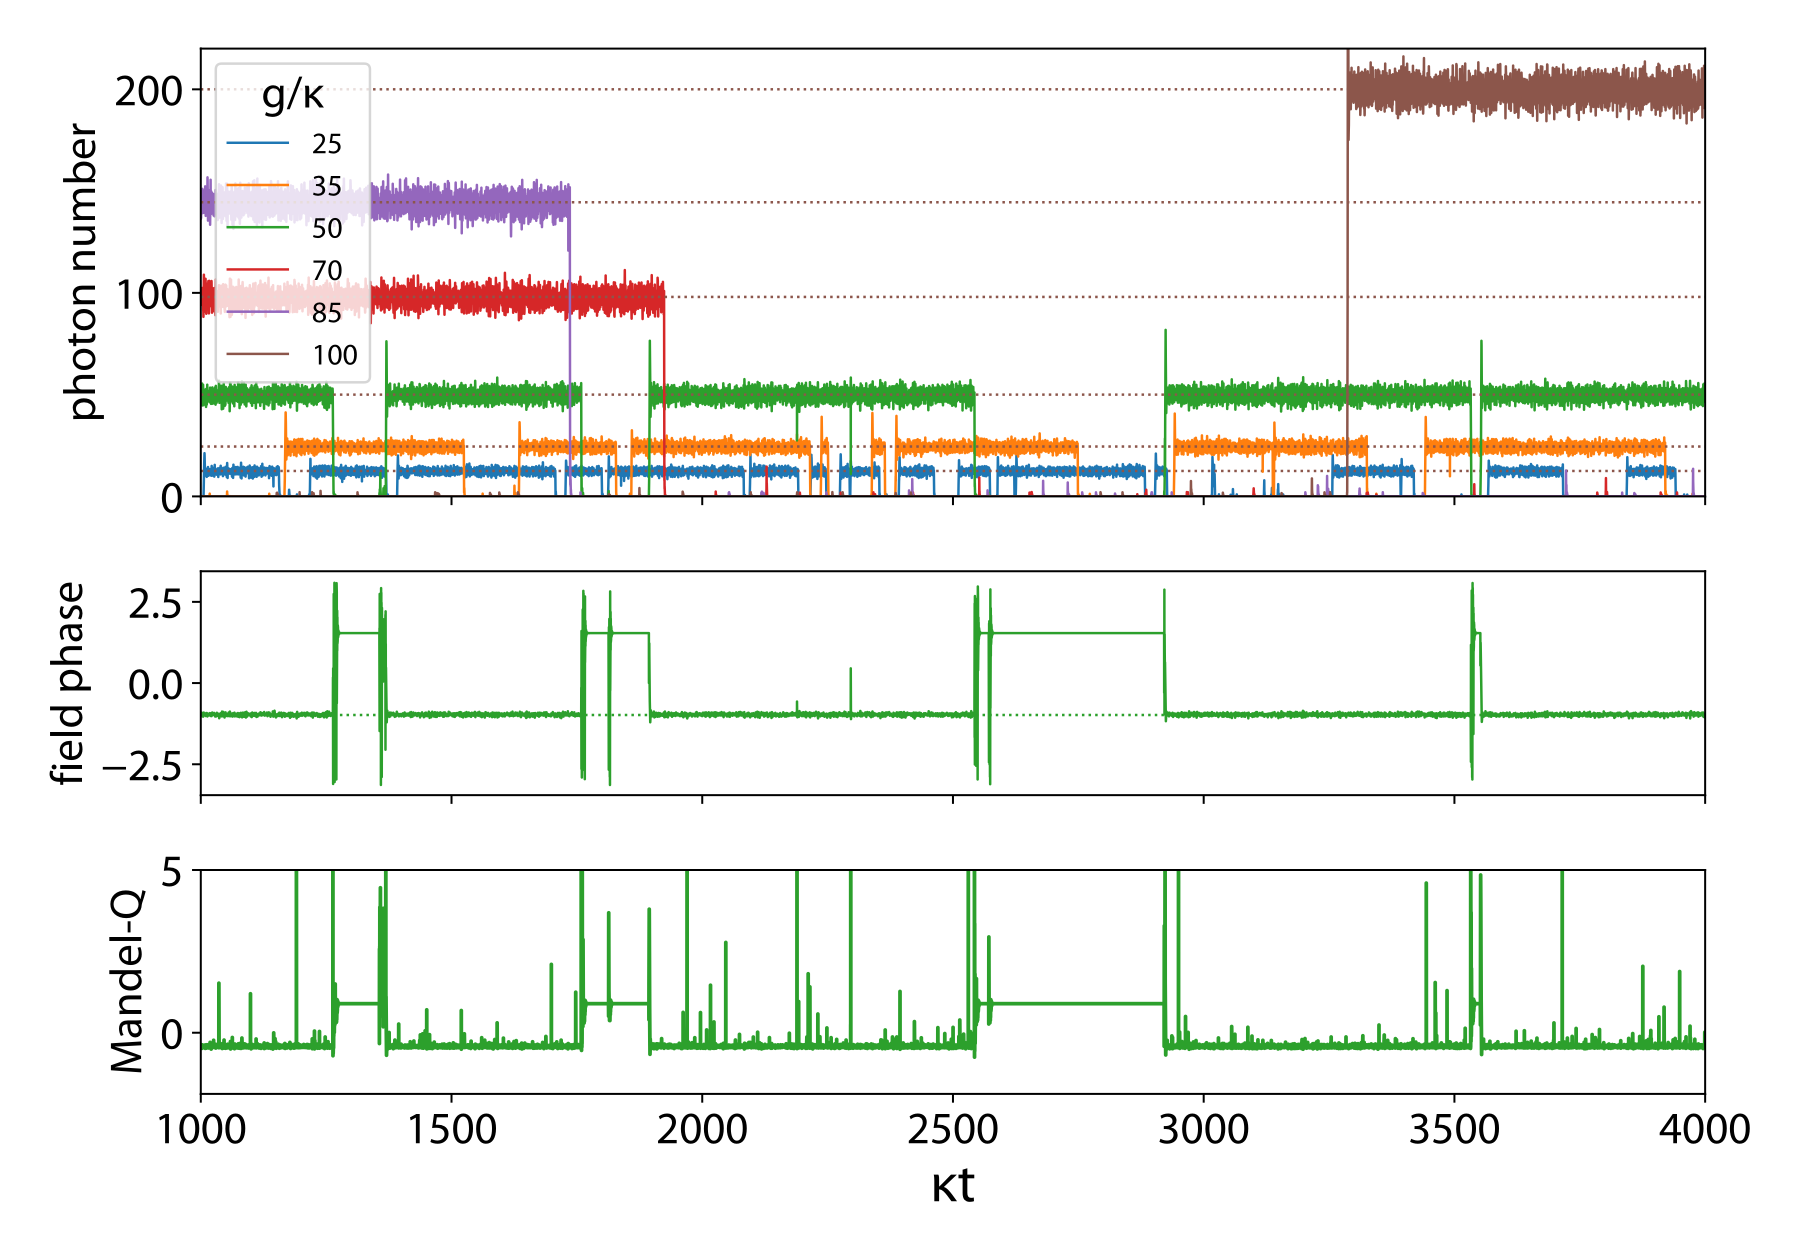Click x-axis tick label '1000'
The width and height of the screenshot is (1800, 1260).
[x=202, y=1130]
